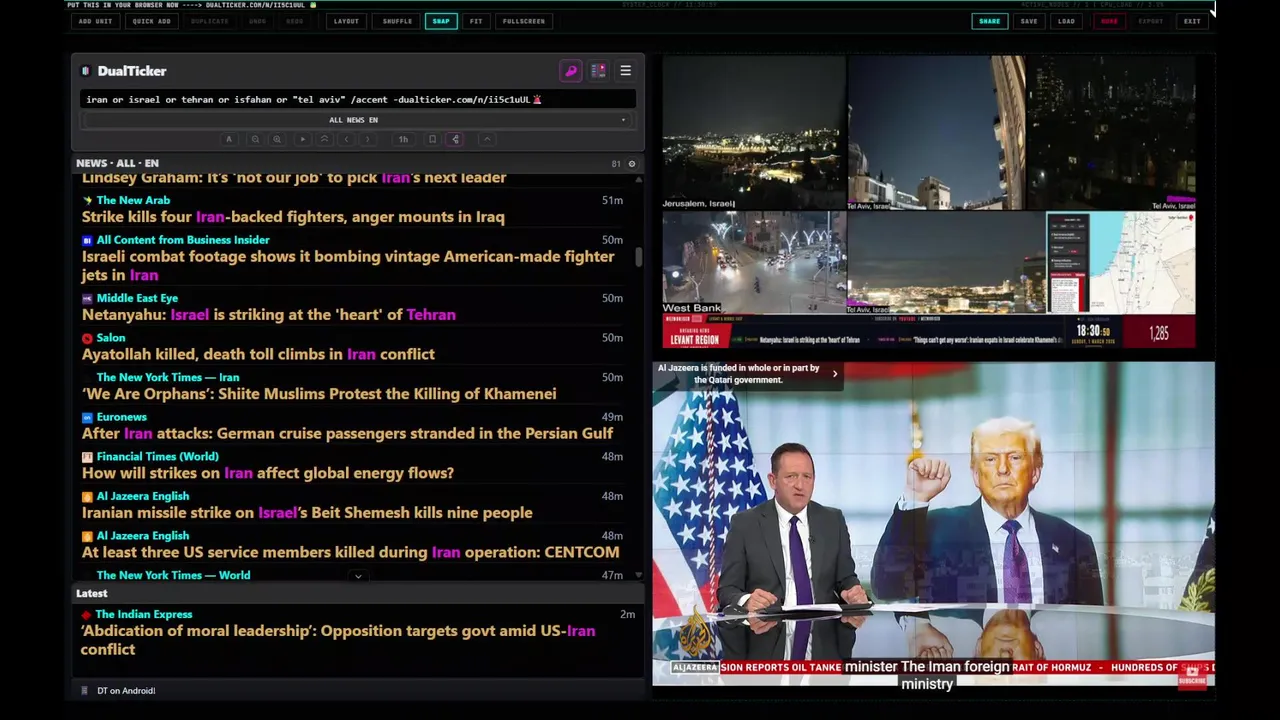Go to next page with right arrow

coord(368,139)
